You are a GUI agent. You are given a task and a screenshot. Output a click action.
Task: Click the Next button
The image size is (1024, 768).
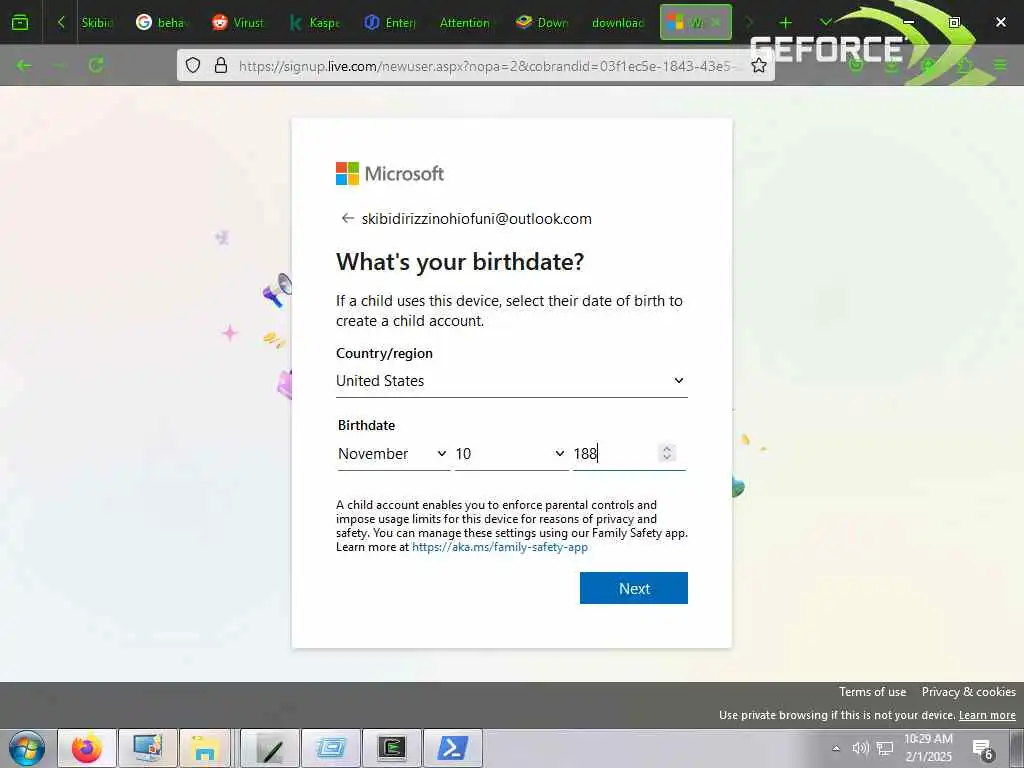(633, 588)
